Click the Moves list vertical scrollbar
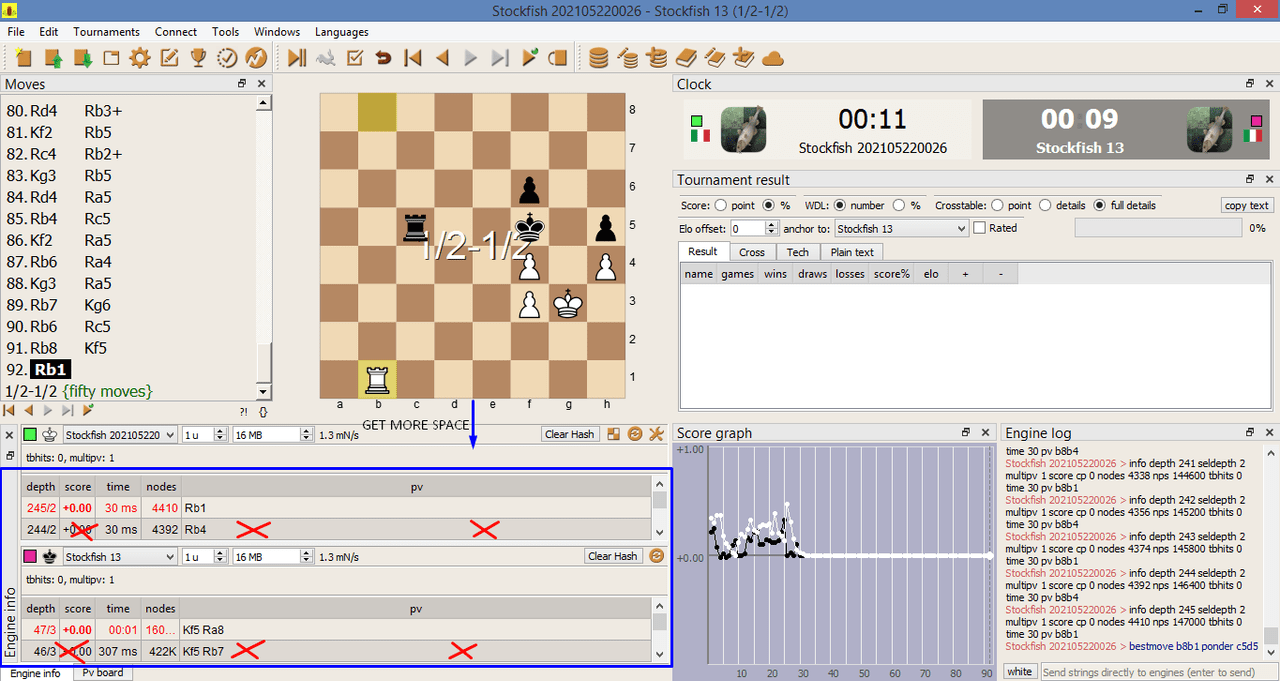The height and width of the screenshot is (681, 1280). [x=264, y=245]
